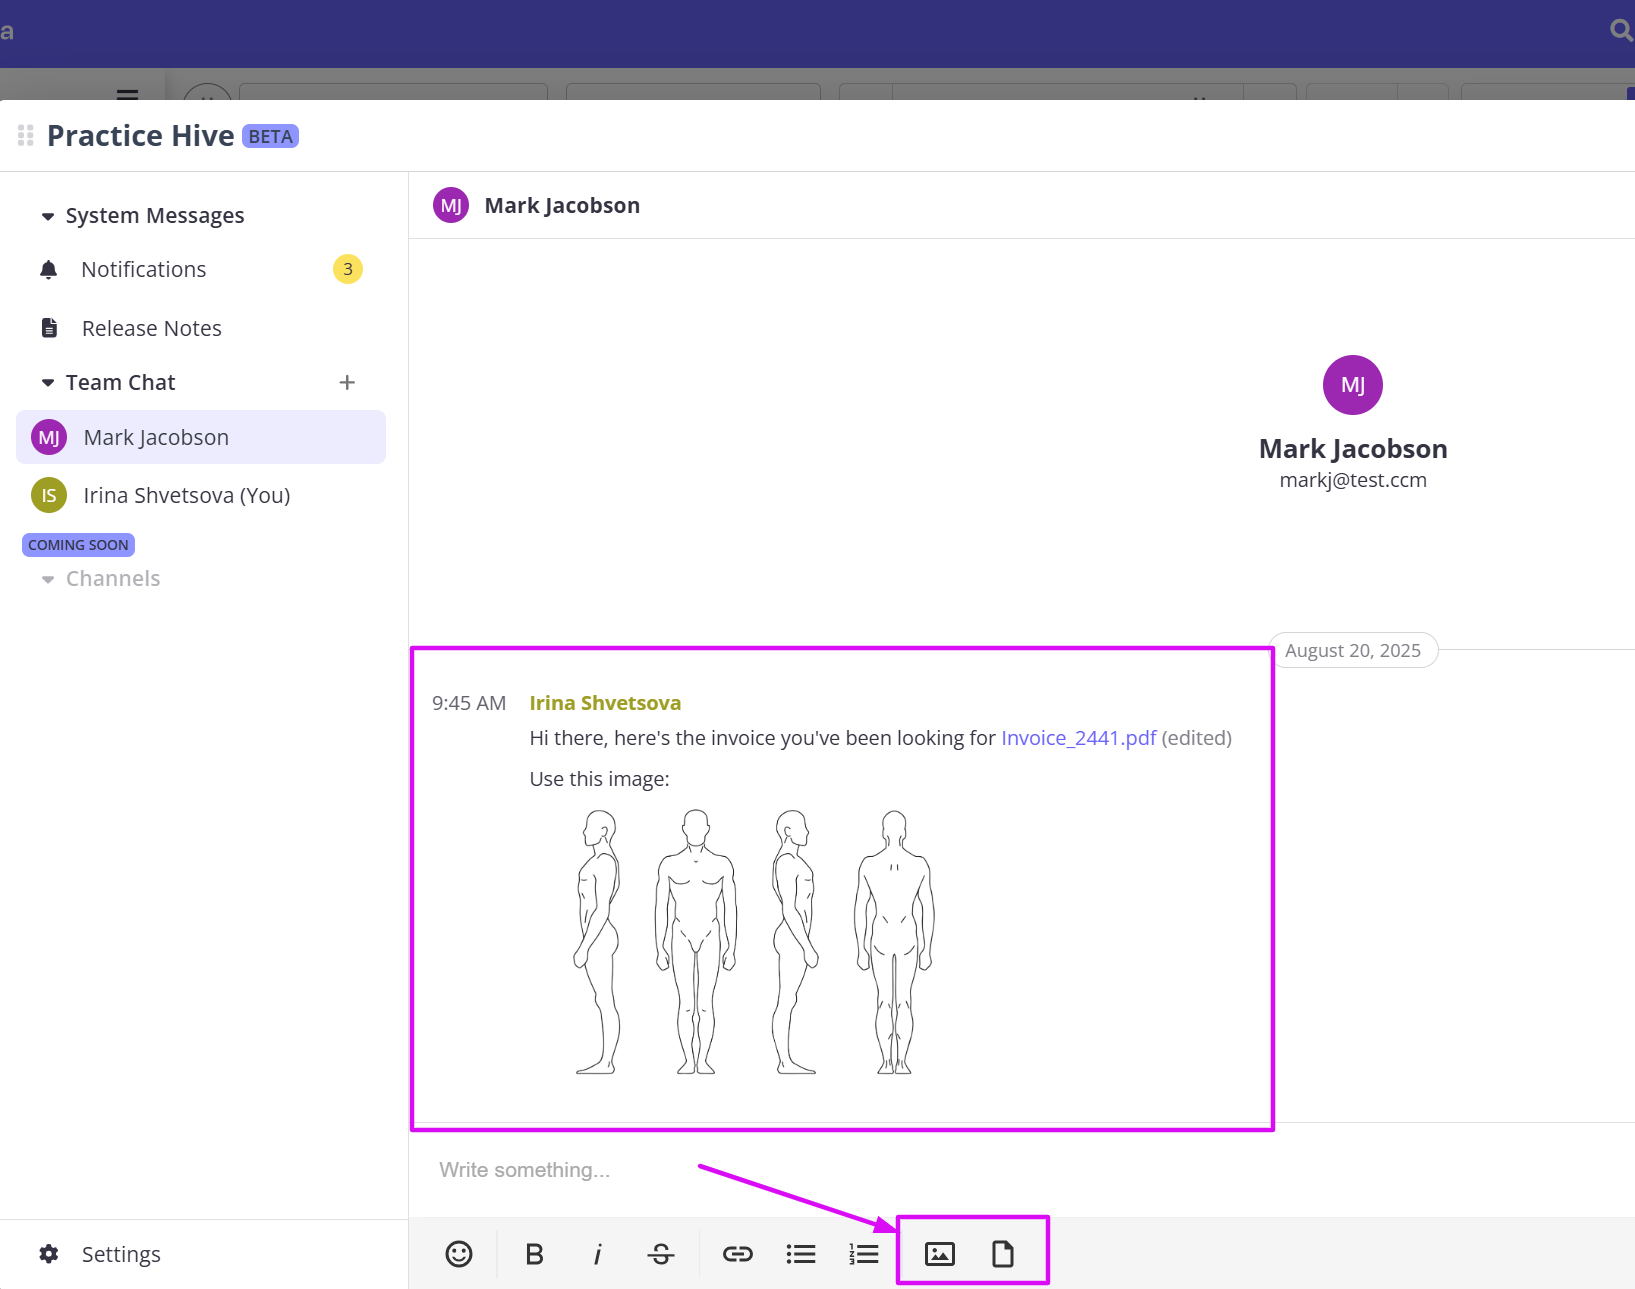Click the search icon

coord(1619,30)
